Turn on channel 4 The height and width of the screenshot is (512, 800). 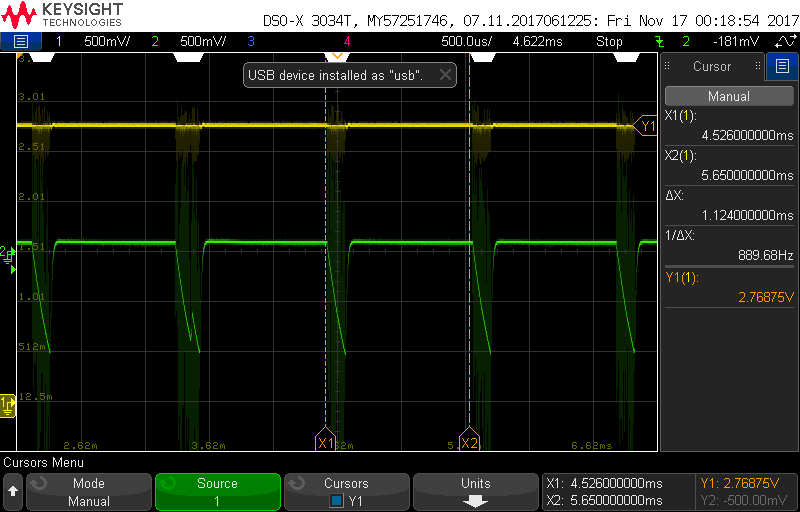(x=347, y=42)
